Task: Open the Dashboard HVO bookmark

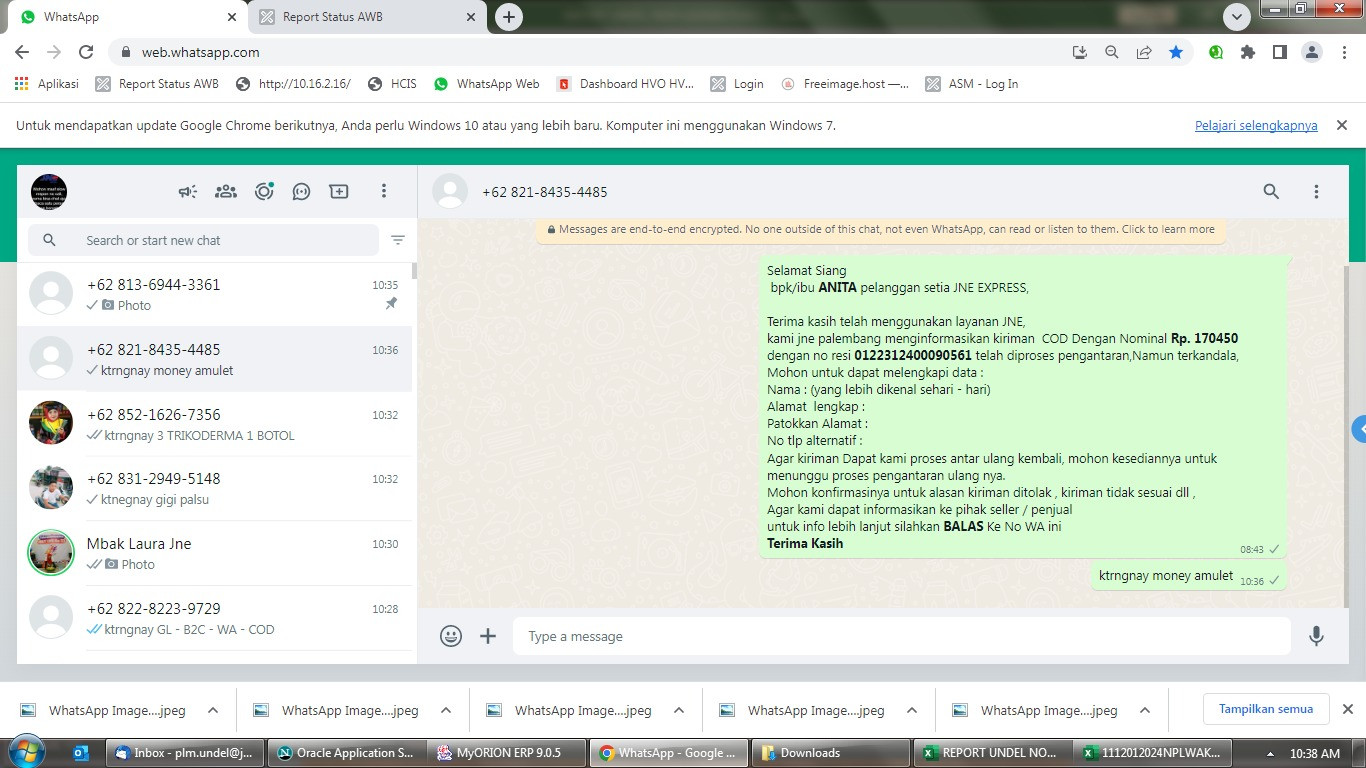Action: pos(625,84)
